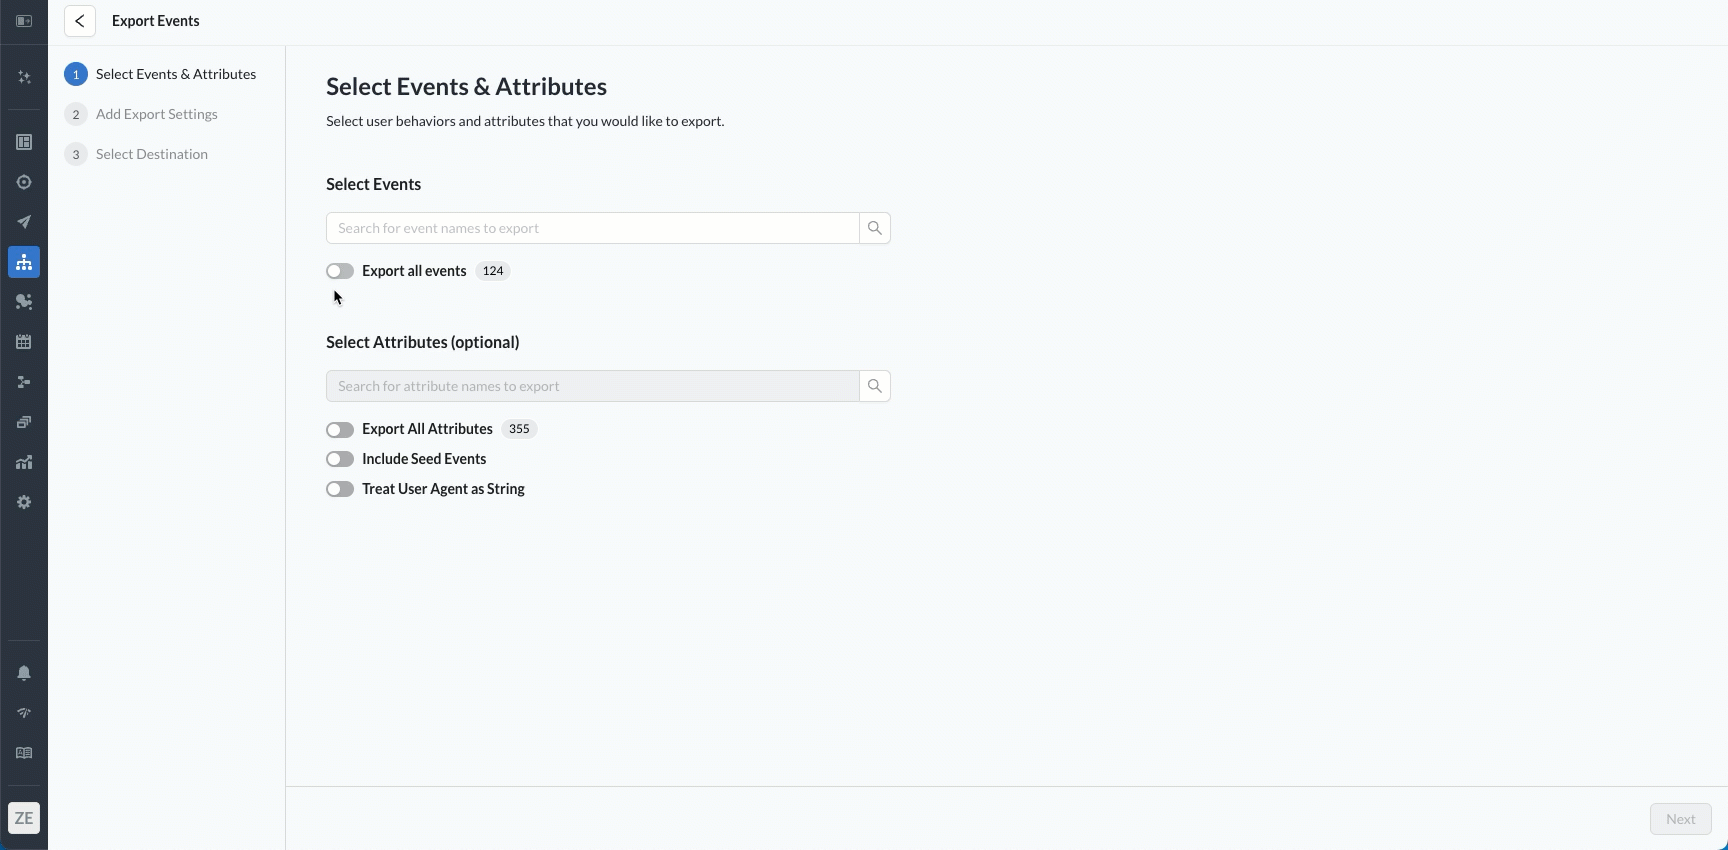
Task: Go to Select Destination step
Action: coord(151,154)
